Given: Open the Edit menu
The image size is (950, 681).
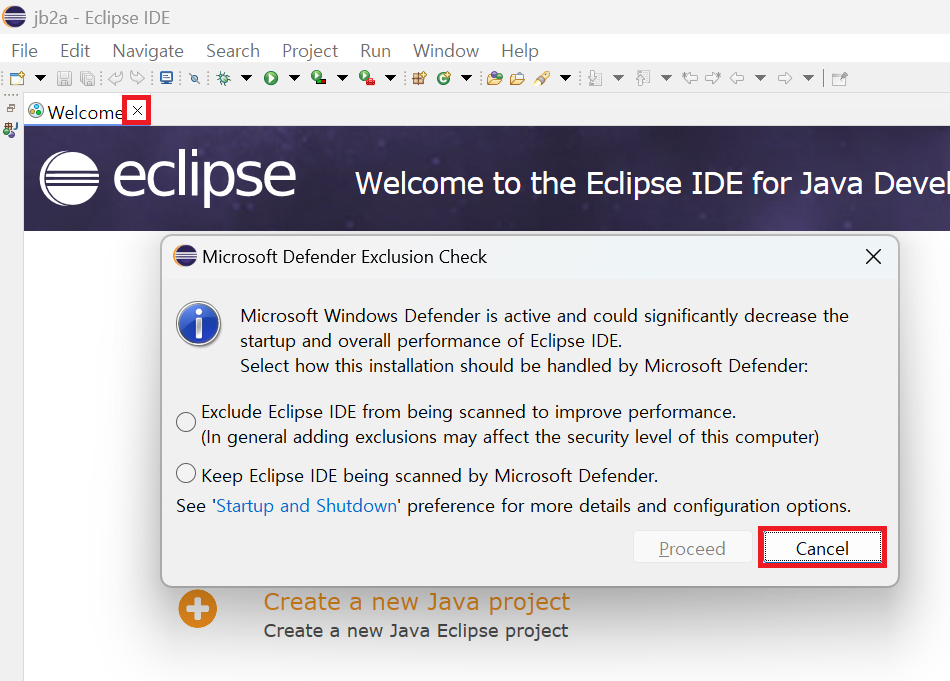Looking at the screenshot, I should pos(75,51).
